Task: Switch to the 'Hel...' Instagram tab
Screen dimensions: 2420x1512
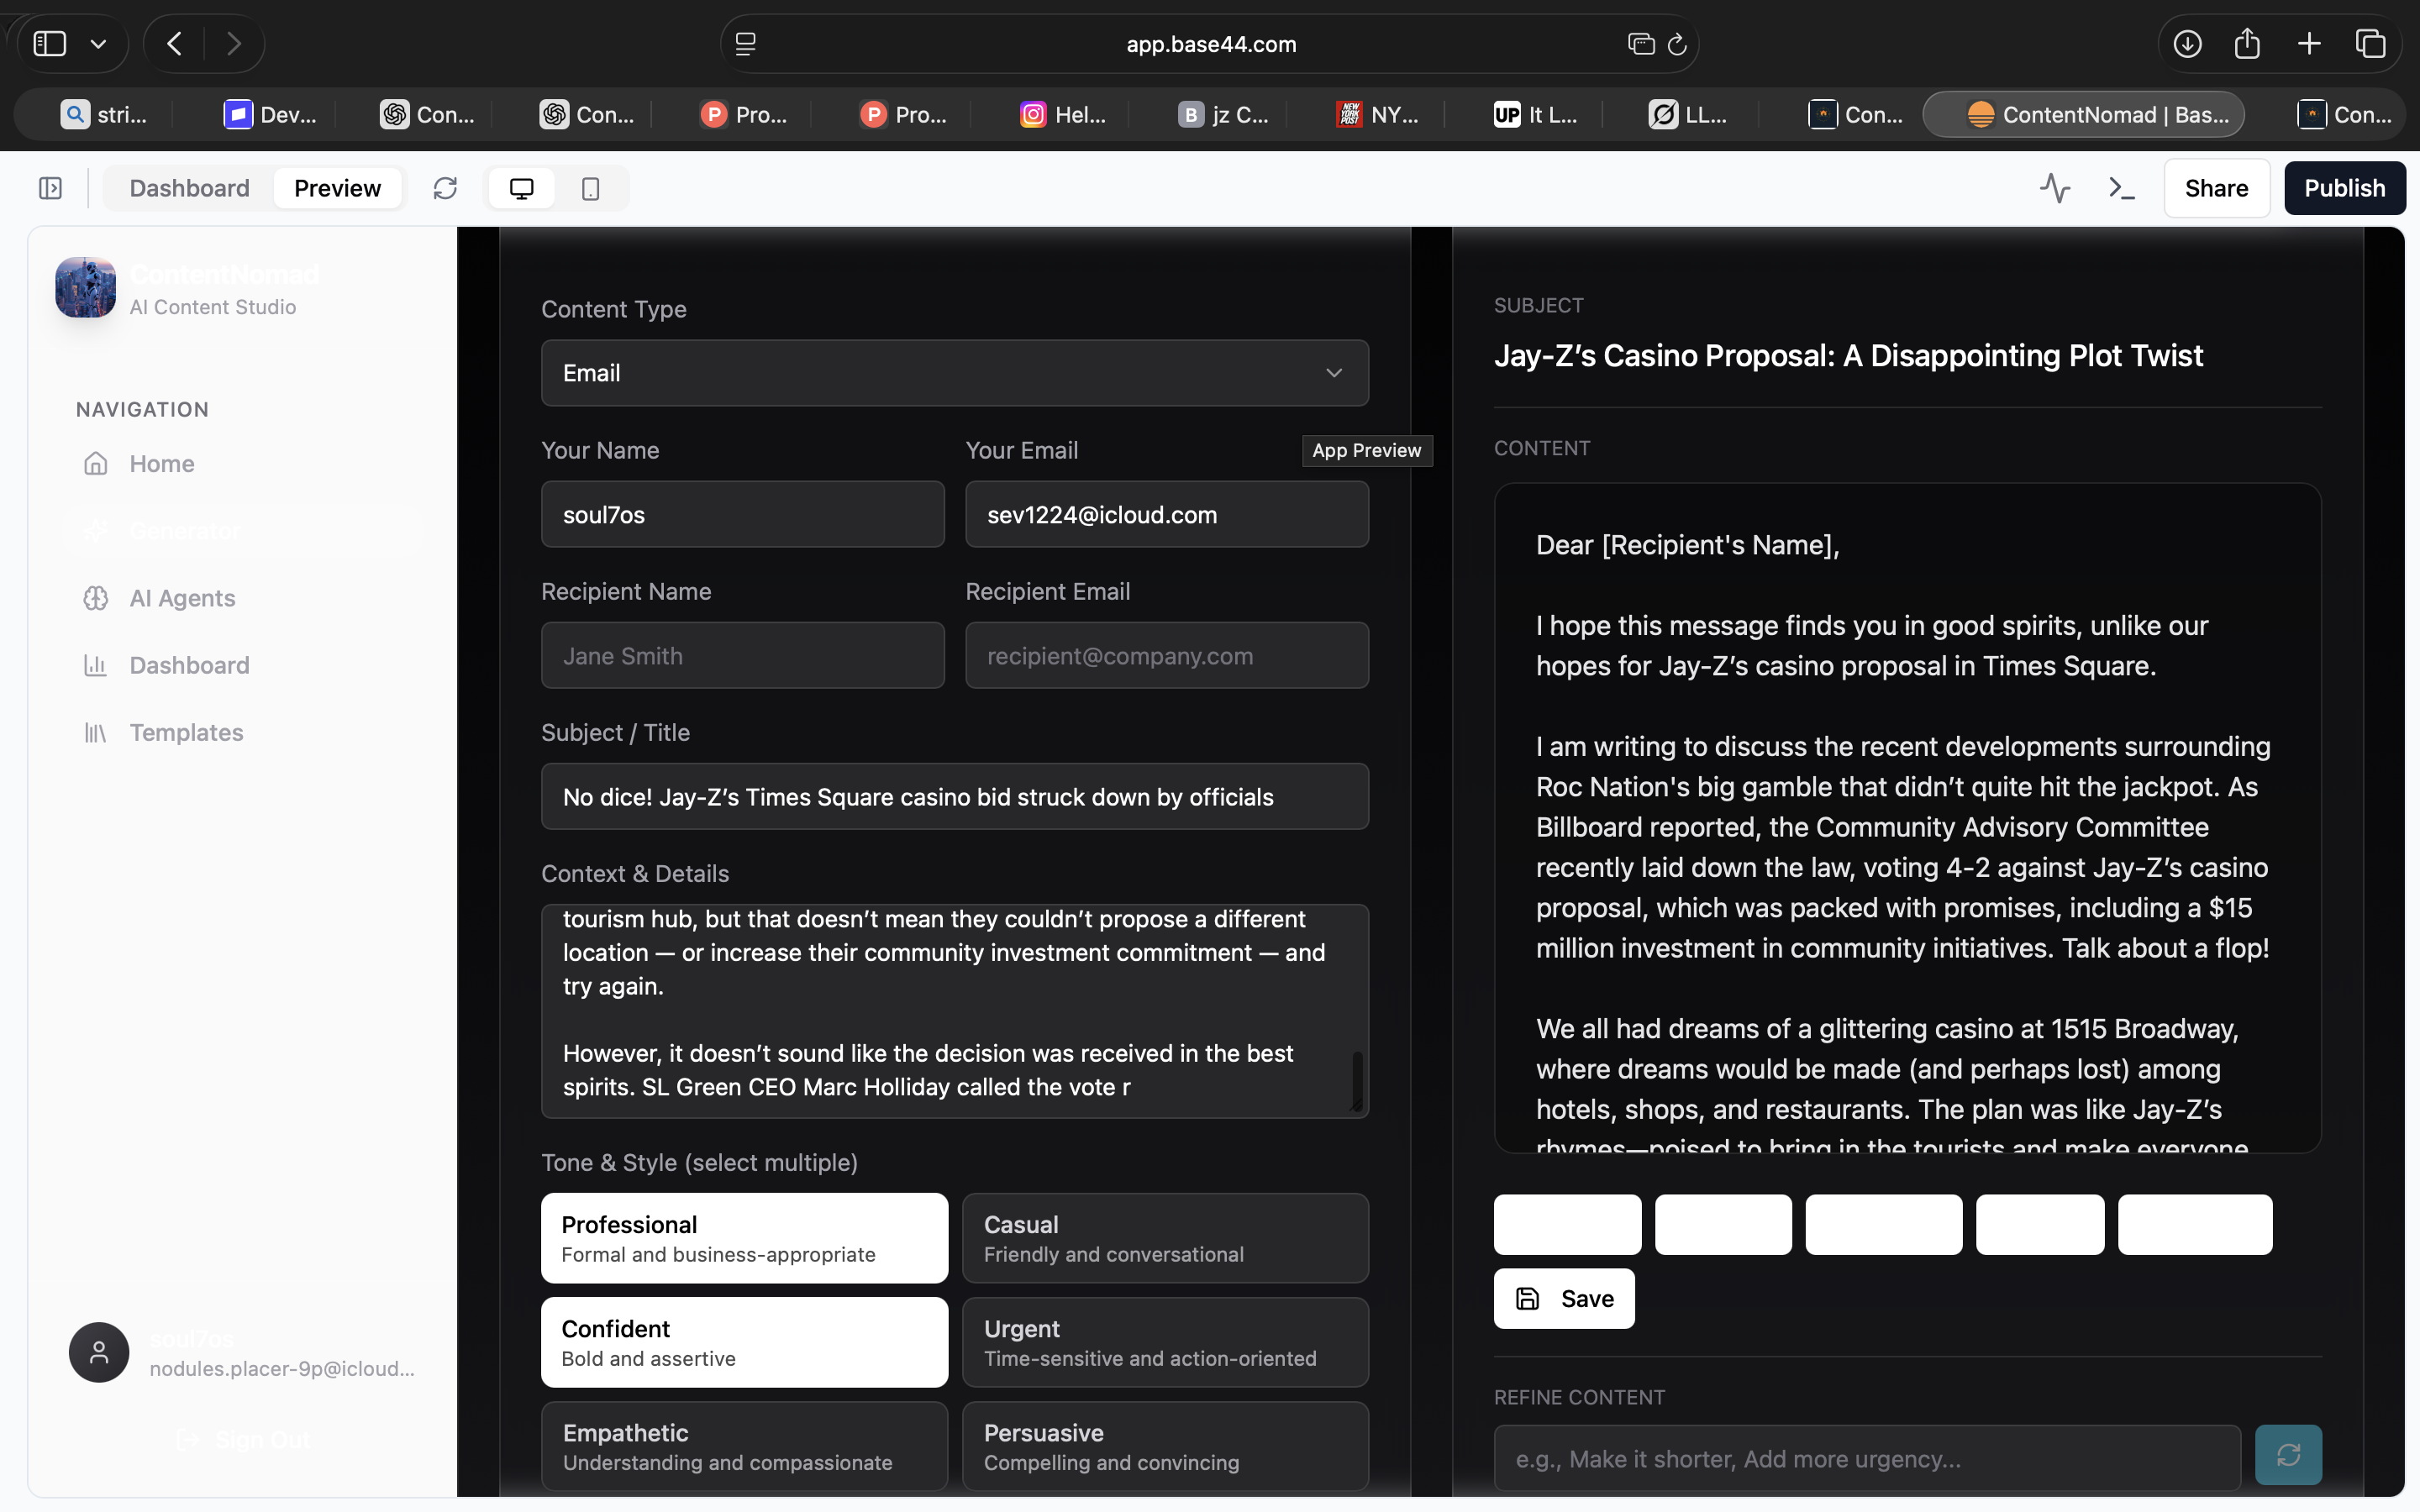Action: pyautogui.click(x=1062, y=115)
